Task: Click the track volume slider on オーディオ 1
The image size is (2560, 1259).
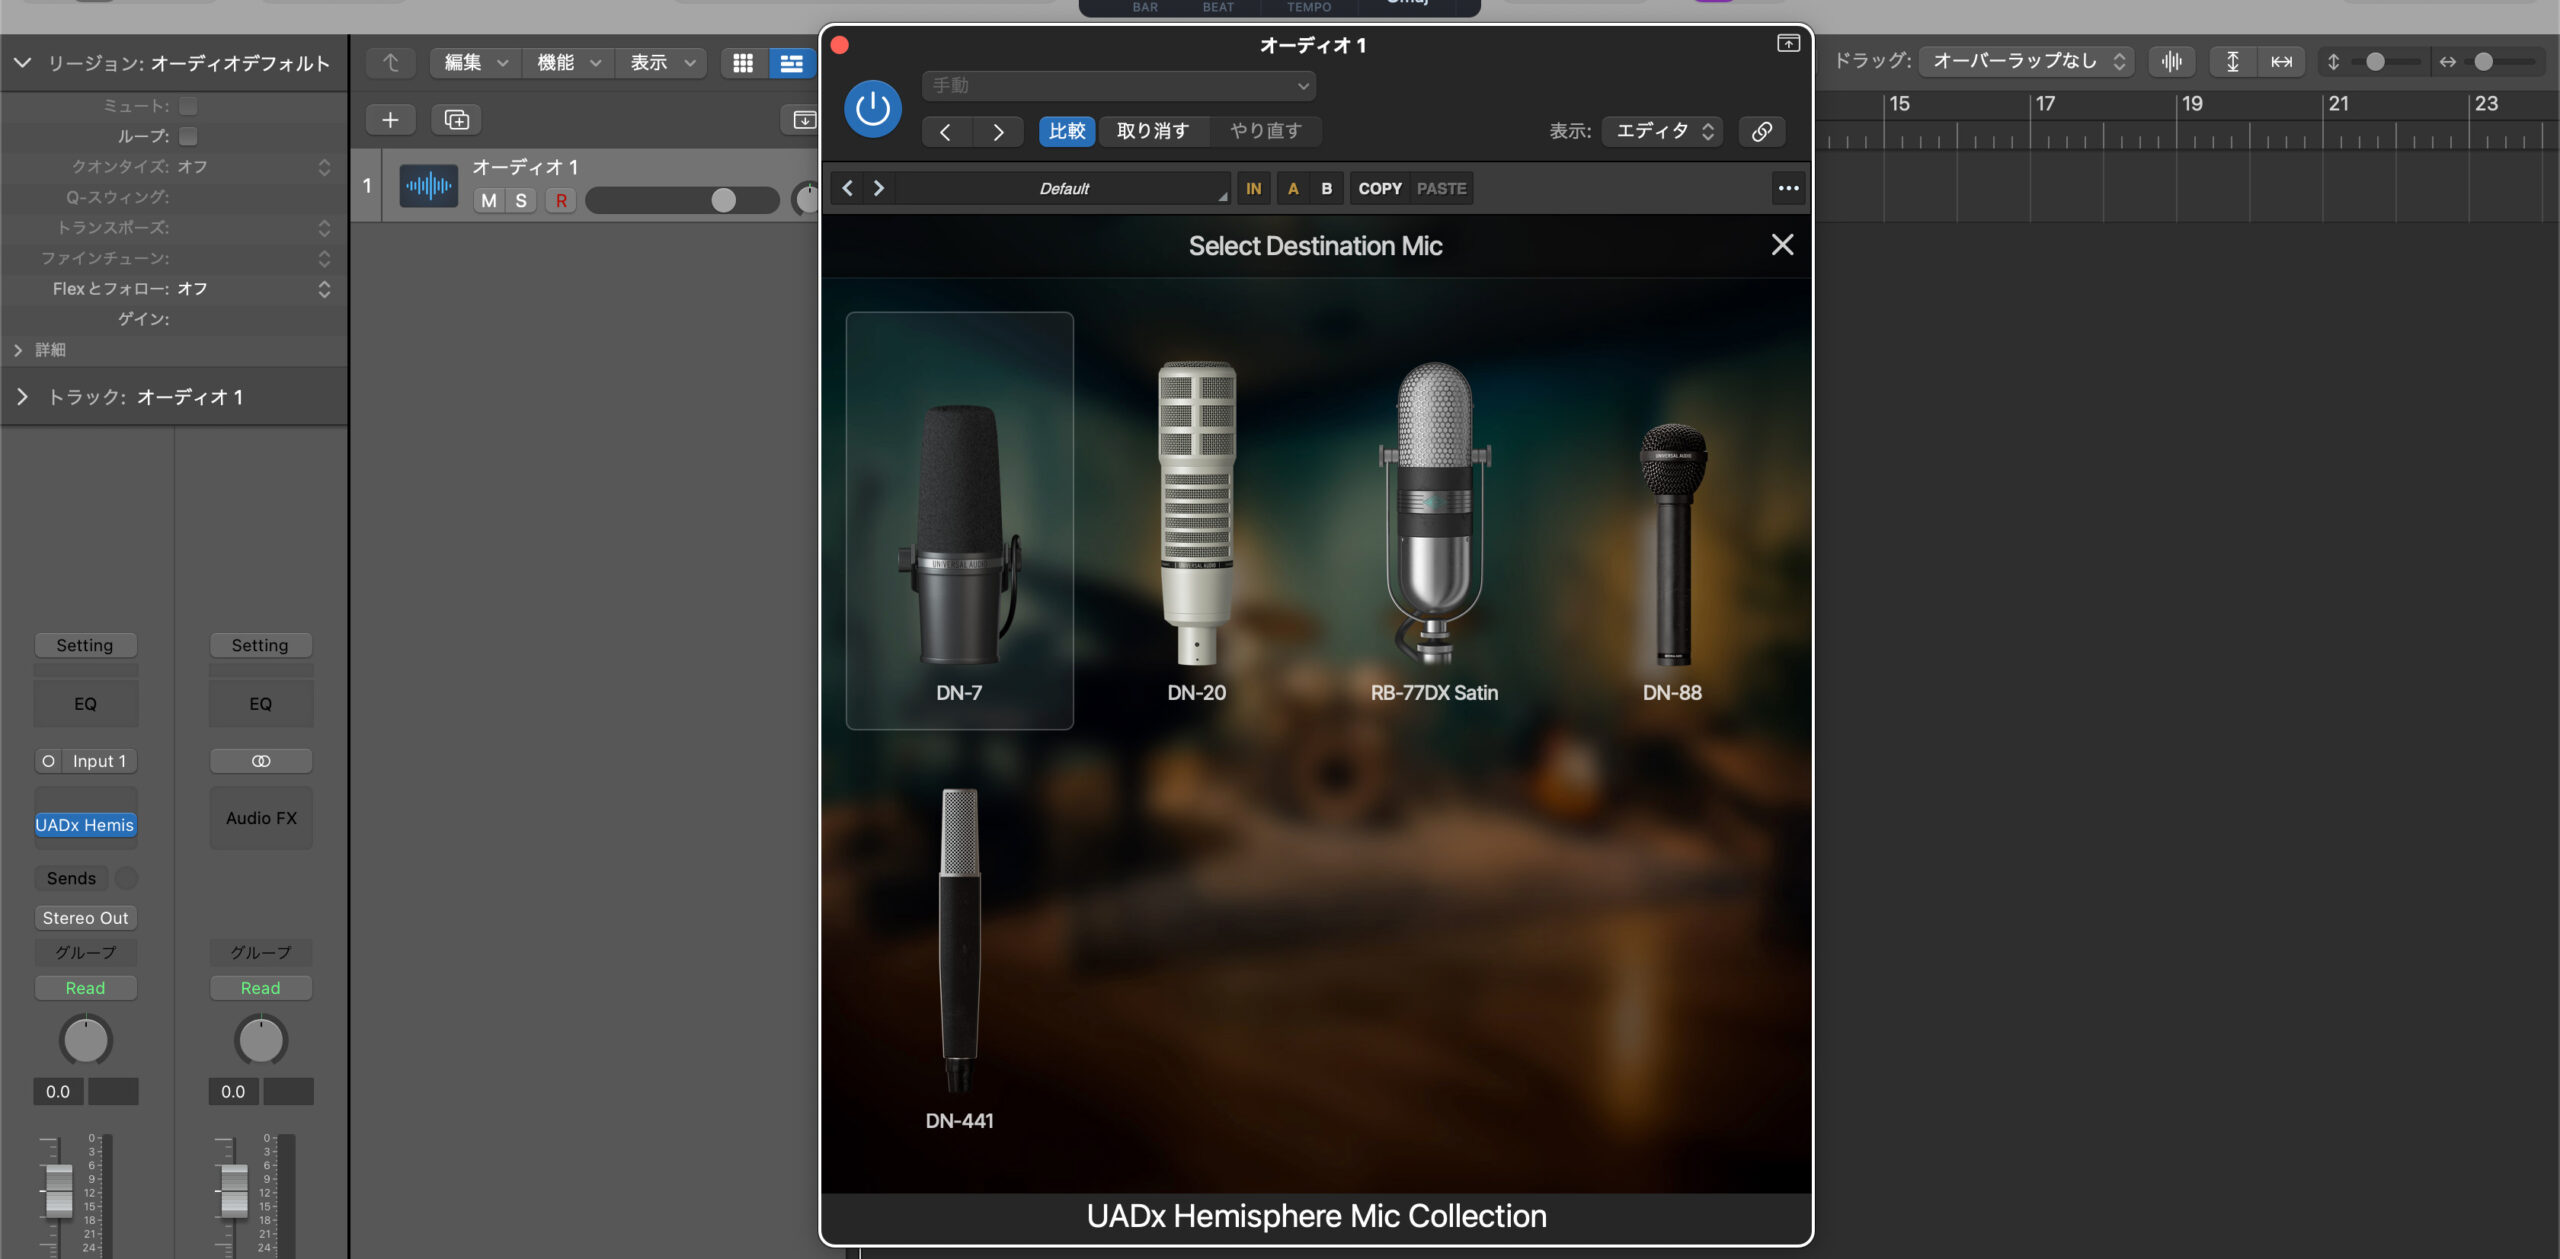Action: 682,201
